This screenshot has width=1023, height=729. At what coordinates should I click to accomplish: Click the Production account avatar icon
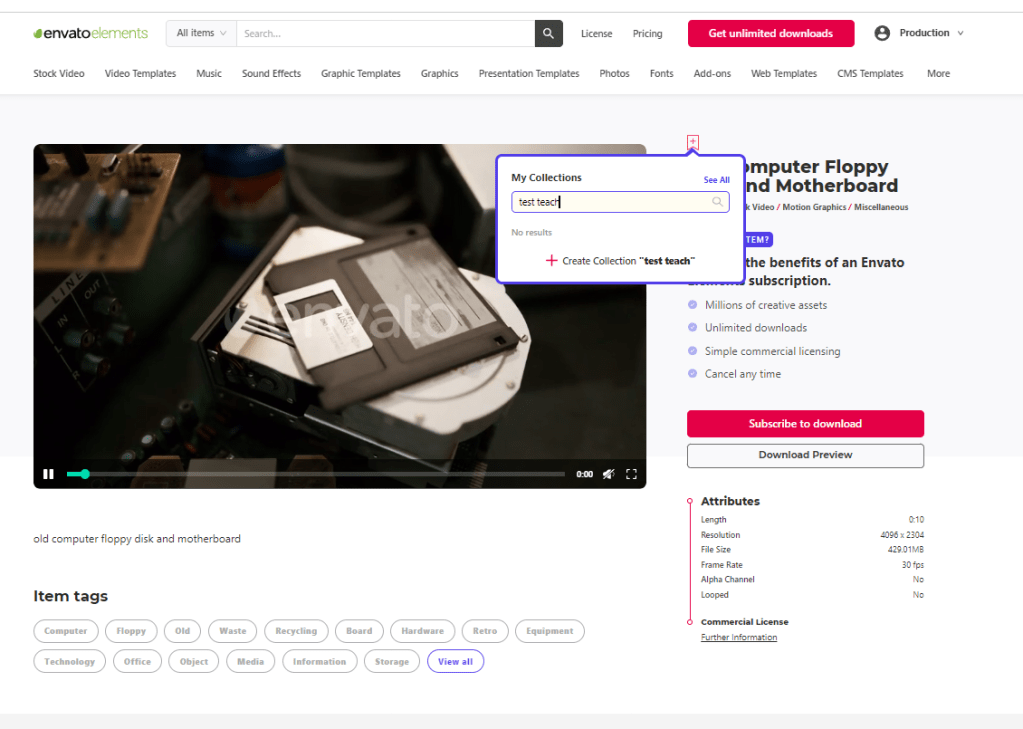(x=882, y=33)
